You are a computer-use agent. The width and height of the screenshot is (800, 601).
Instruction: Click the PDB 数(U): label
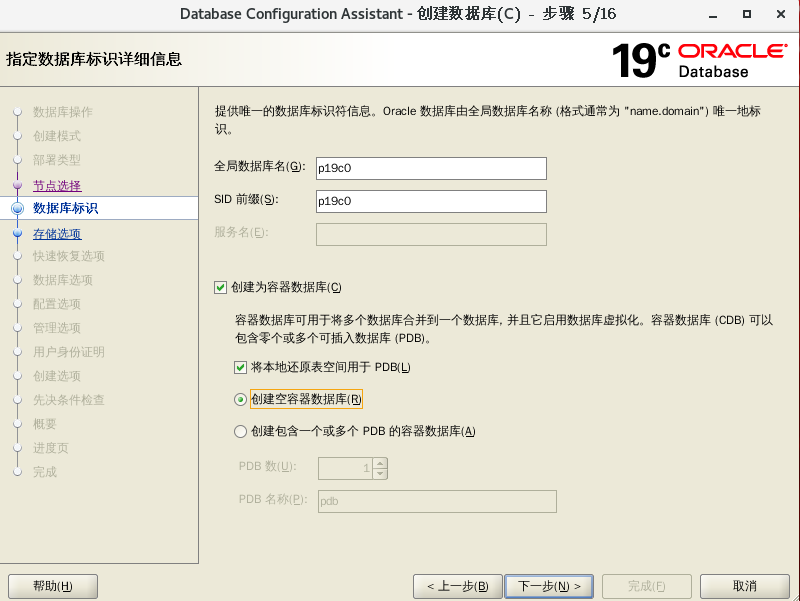click(x=267, y=466)
